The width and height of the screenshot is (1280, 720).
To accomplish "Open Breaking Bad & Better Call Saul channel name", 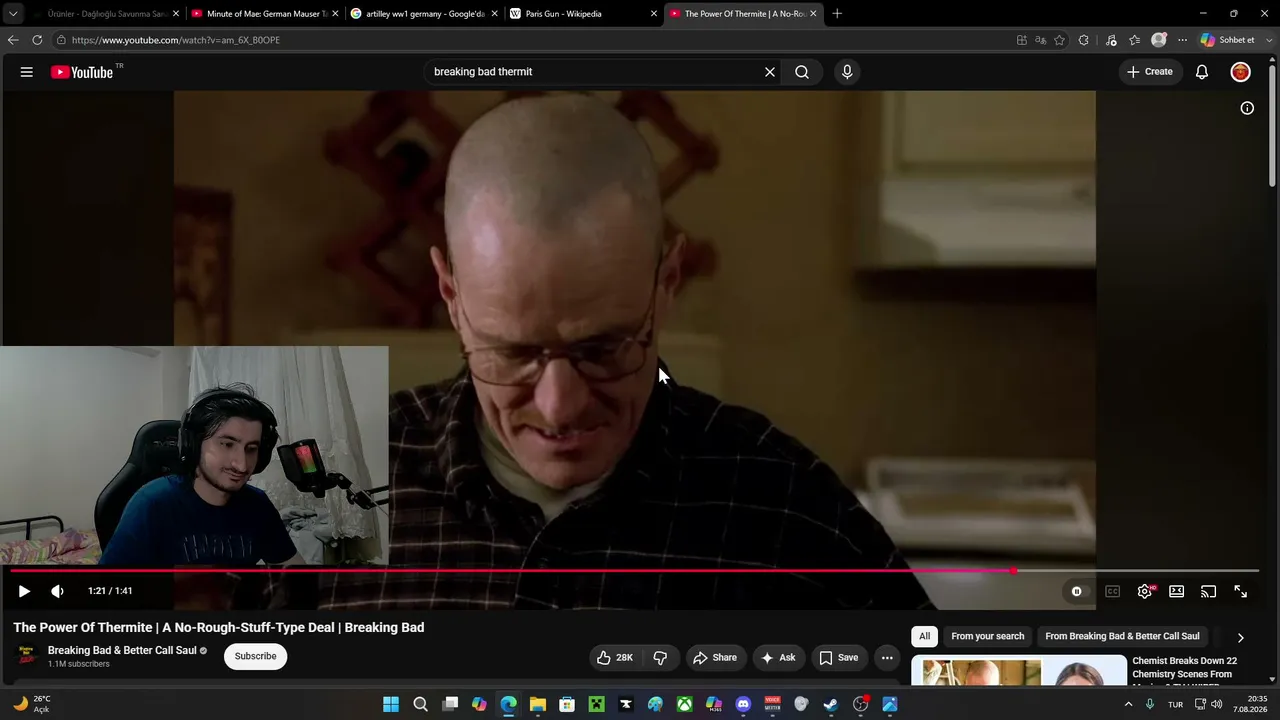I will [122, 650].
